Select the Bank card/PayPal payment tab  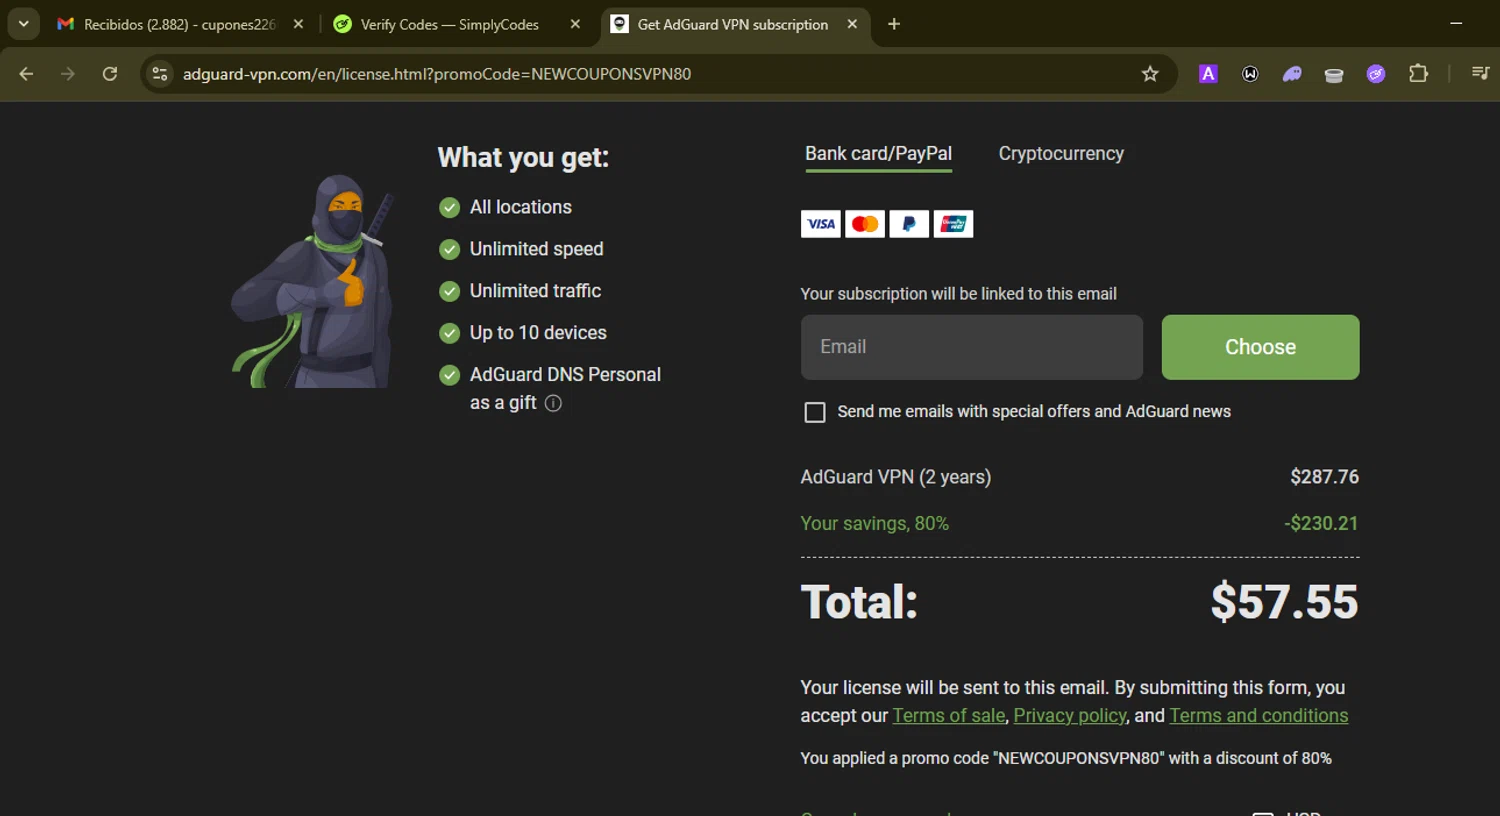[x=878, y=154]
